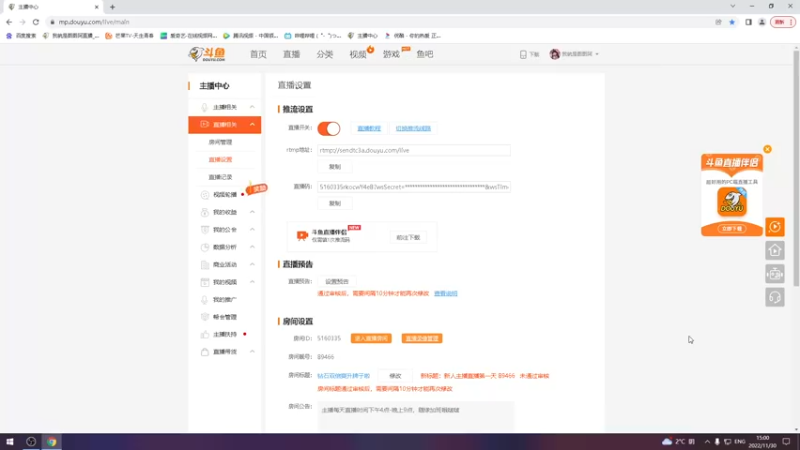Viewport: 800px width, 450px height.
Task: Click the phone download icon in header
Action: 523,55
